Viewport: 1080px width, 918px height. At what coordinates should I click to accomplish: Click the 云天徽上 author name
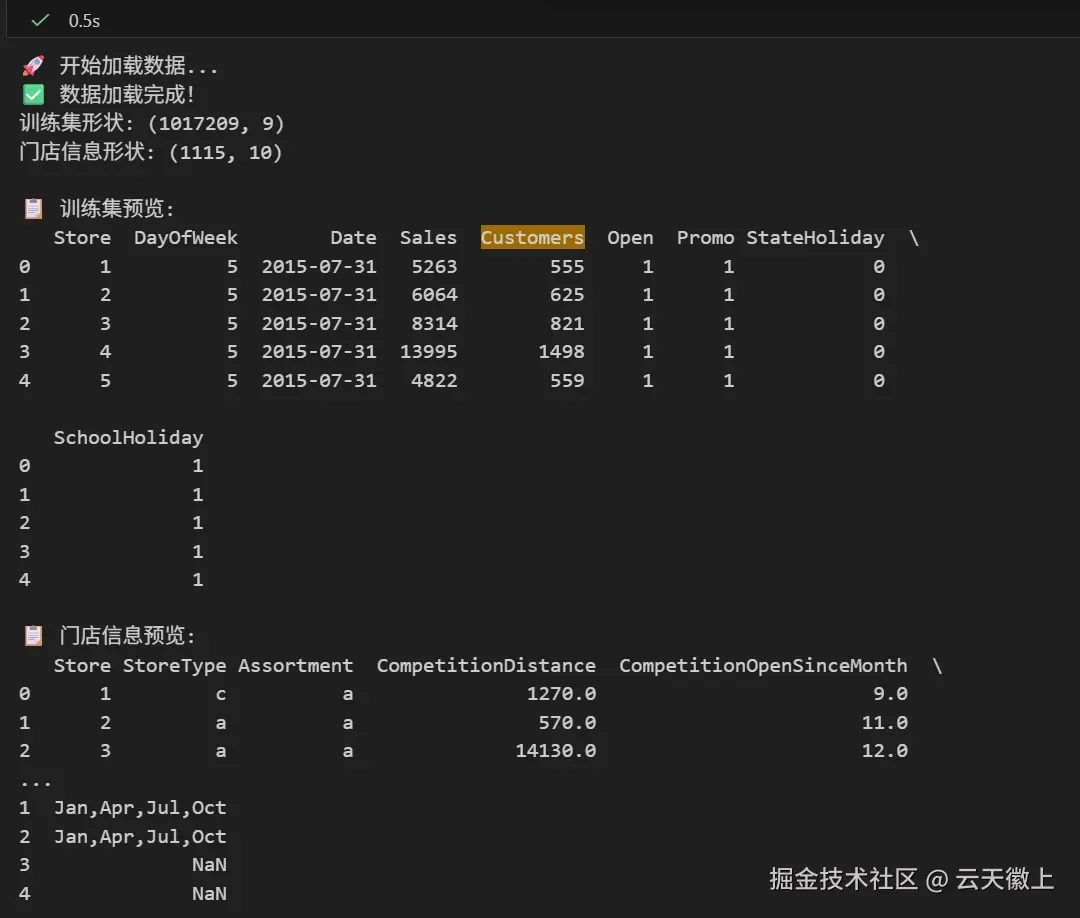(1004, 879)
